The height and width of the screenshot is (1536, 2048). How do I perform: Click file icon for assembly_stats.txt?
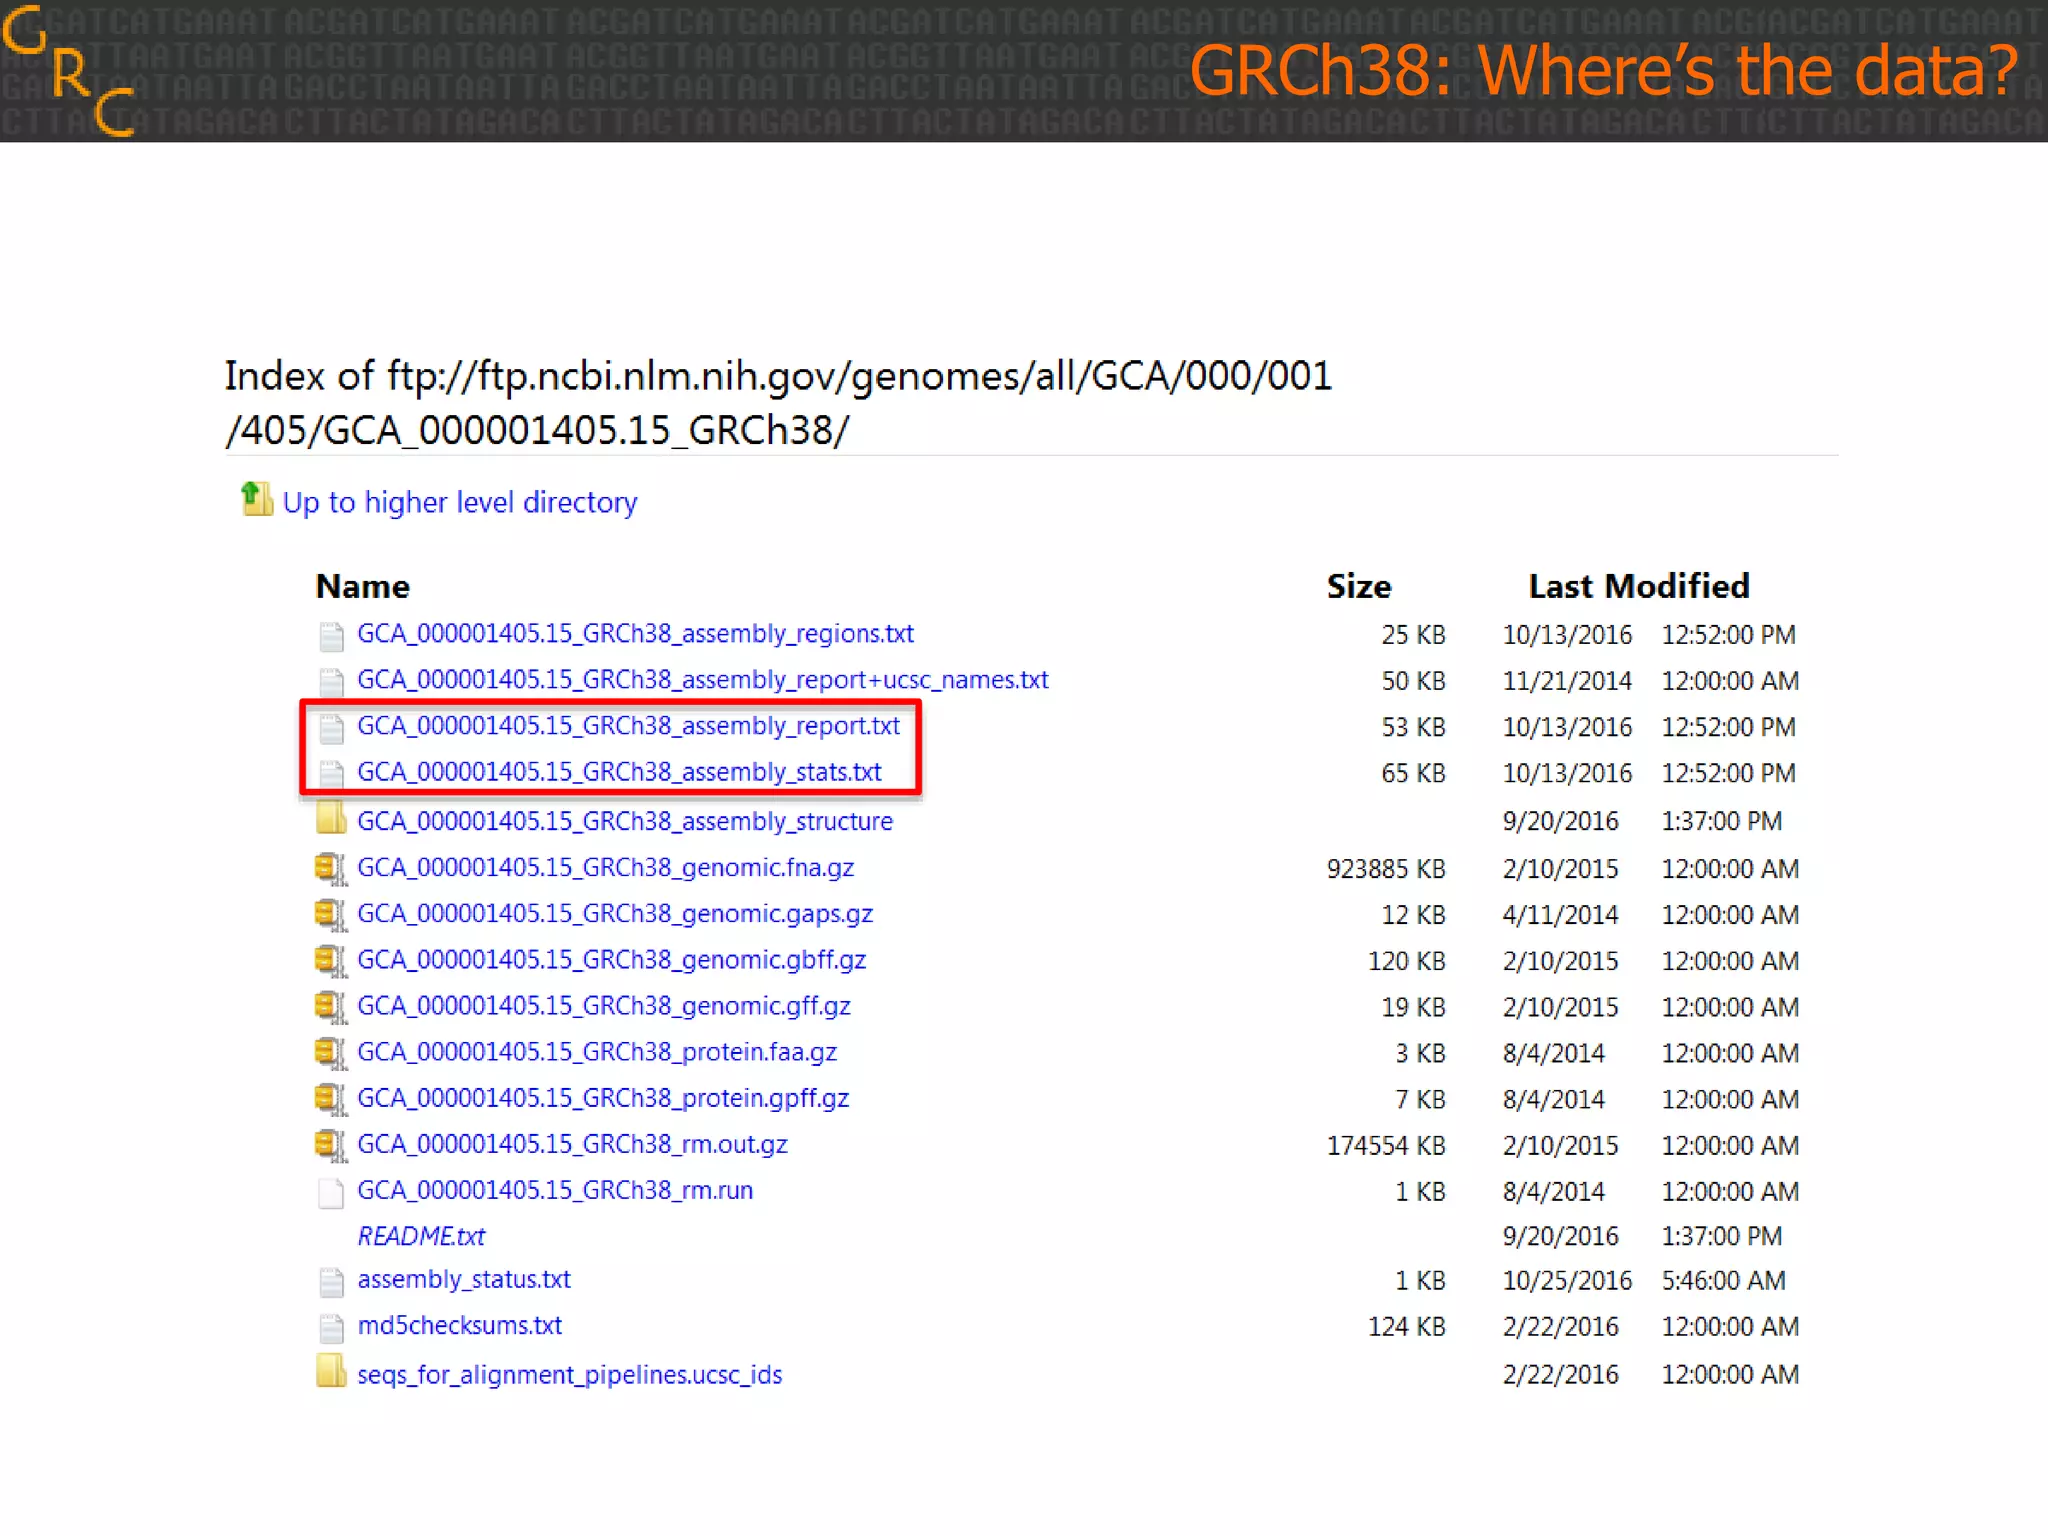tap(331, 773)
